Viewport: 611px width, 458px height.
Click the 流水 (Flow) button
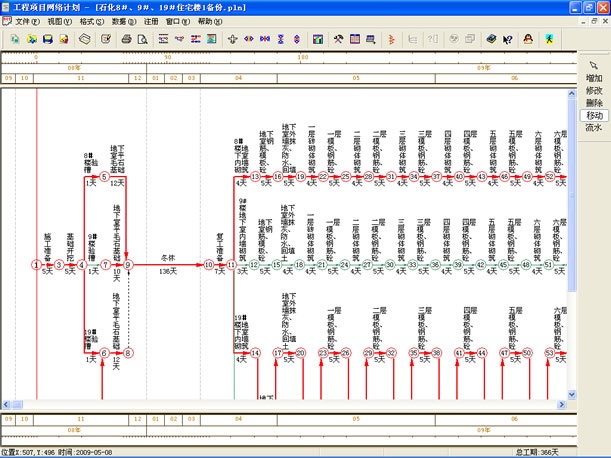pyautogui.click(x=594, y=128)
